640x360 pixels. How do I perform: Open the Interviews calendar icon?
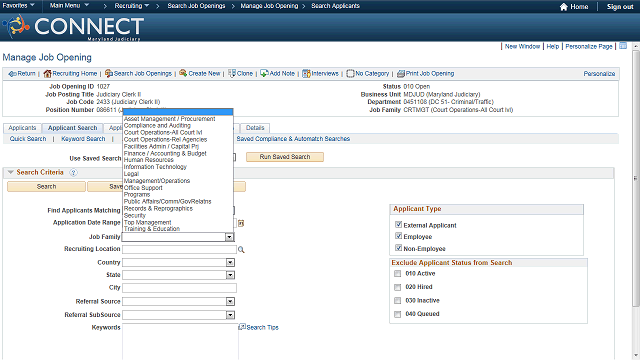[x=306, y=73]
